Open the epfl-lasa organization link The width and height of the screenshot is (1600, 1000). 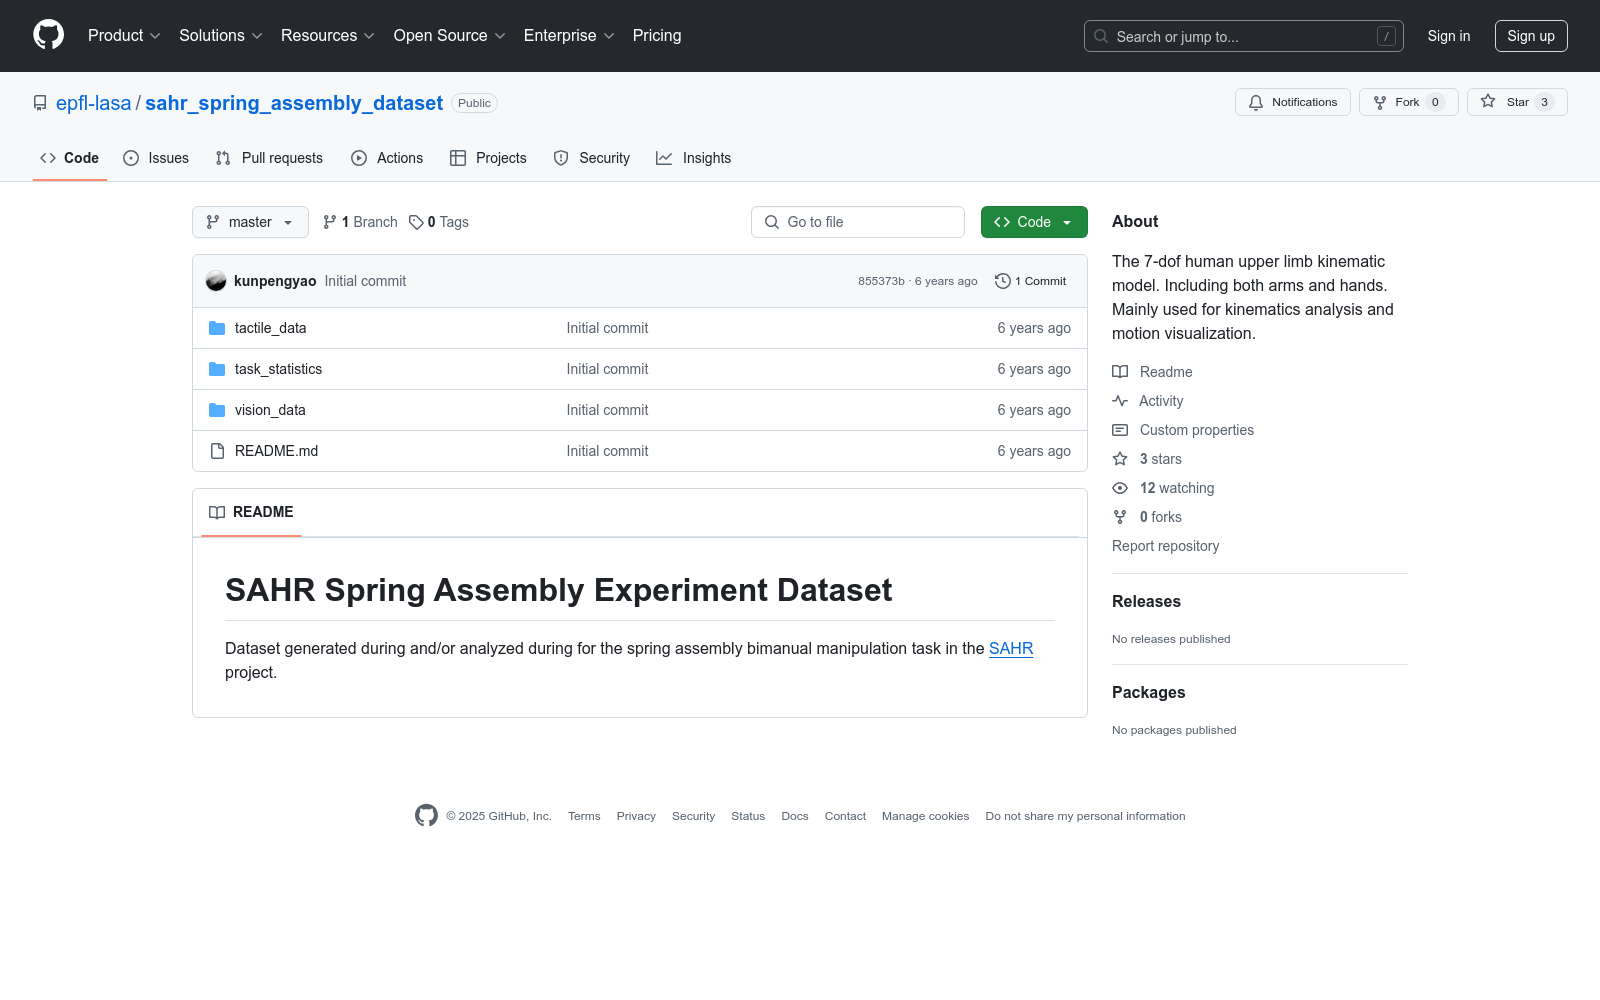click(x=93, y=103)
